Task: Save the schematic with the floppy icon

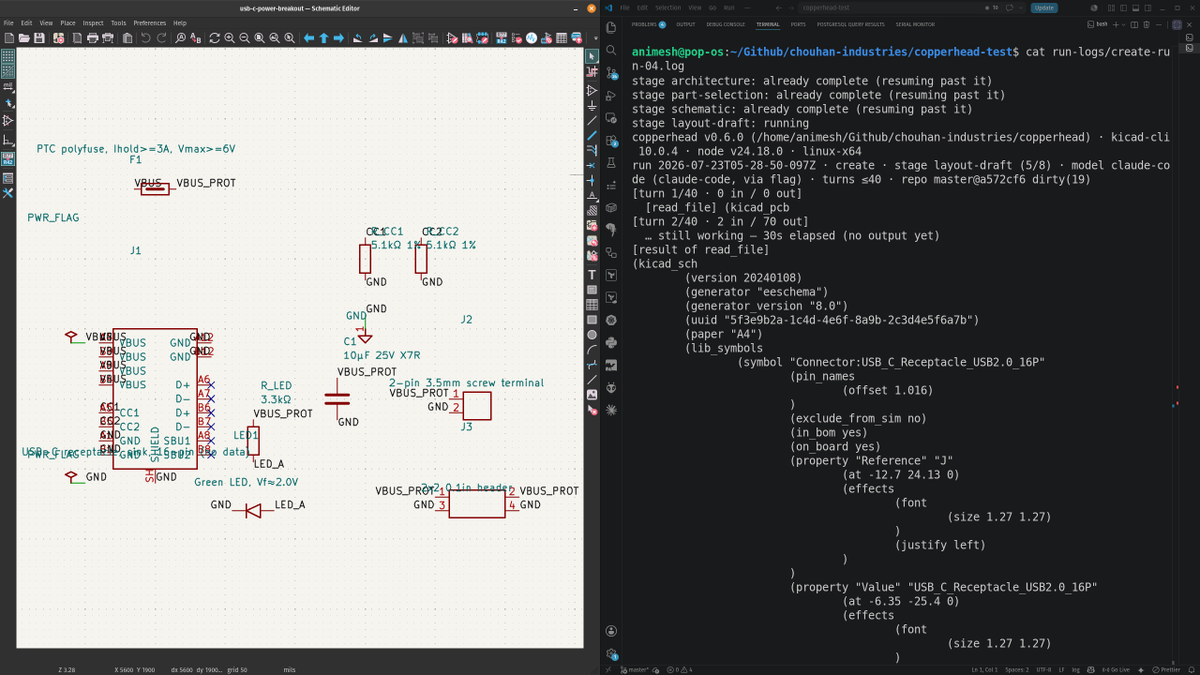Action: 39,38
